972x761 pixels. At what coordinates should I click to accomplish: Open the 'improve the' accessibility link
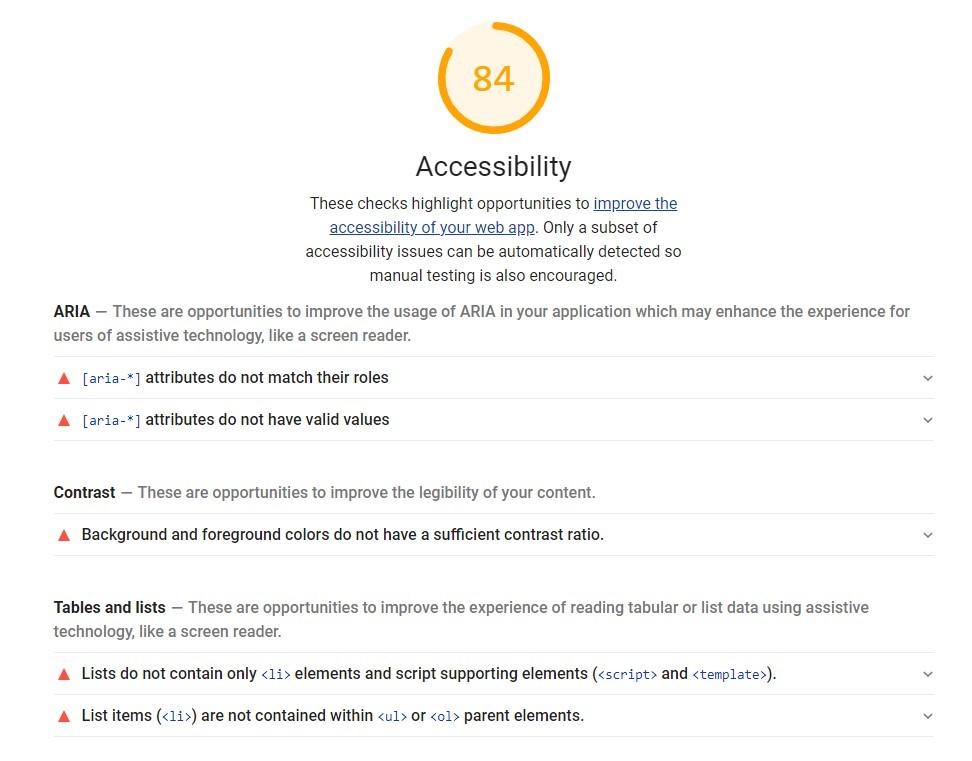(x=635, y=204)
